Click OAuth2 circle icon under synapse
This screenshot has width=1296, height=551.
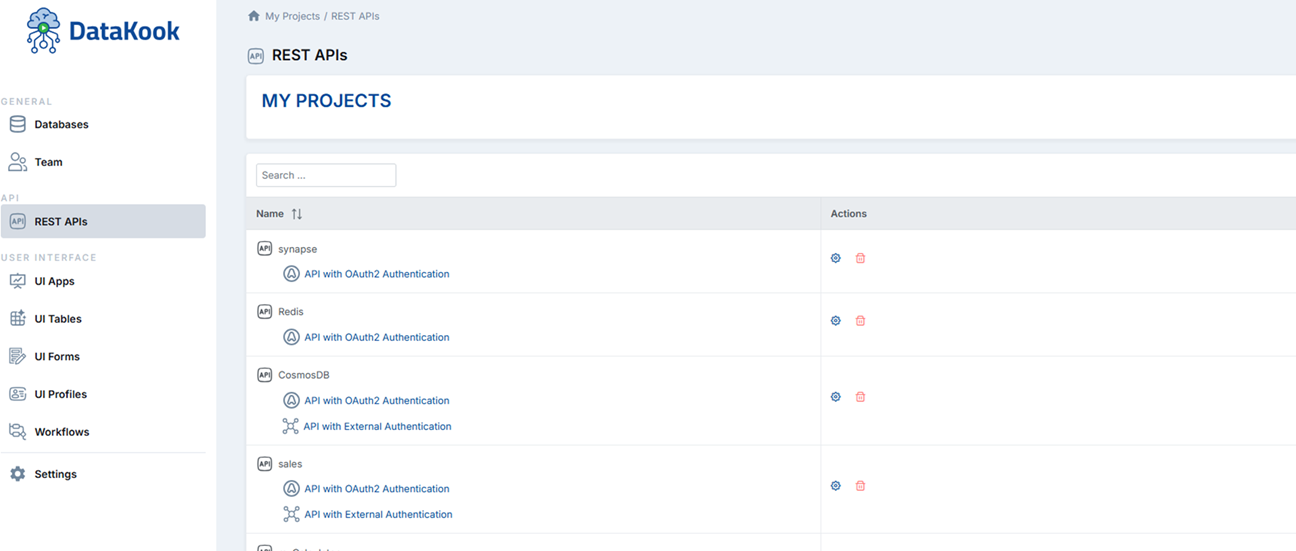pyautogui.click(x=291, y=274)
